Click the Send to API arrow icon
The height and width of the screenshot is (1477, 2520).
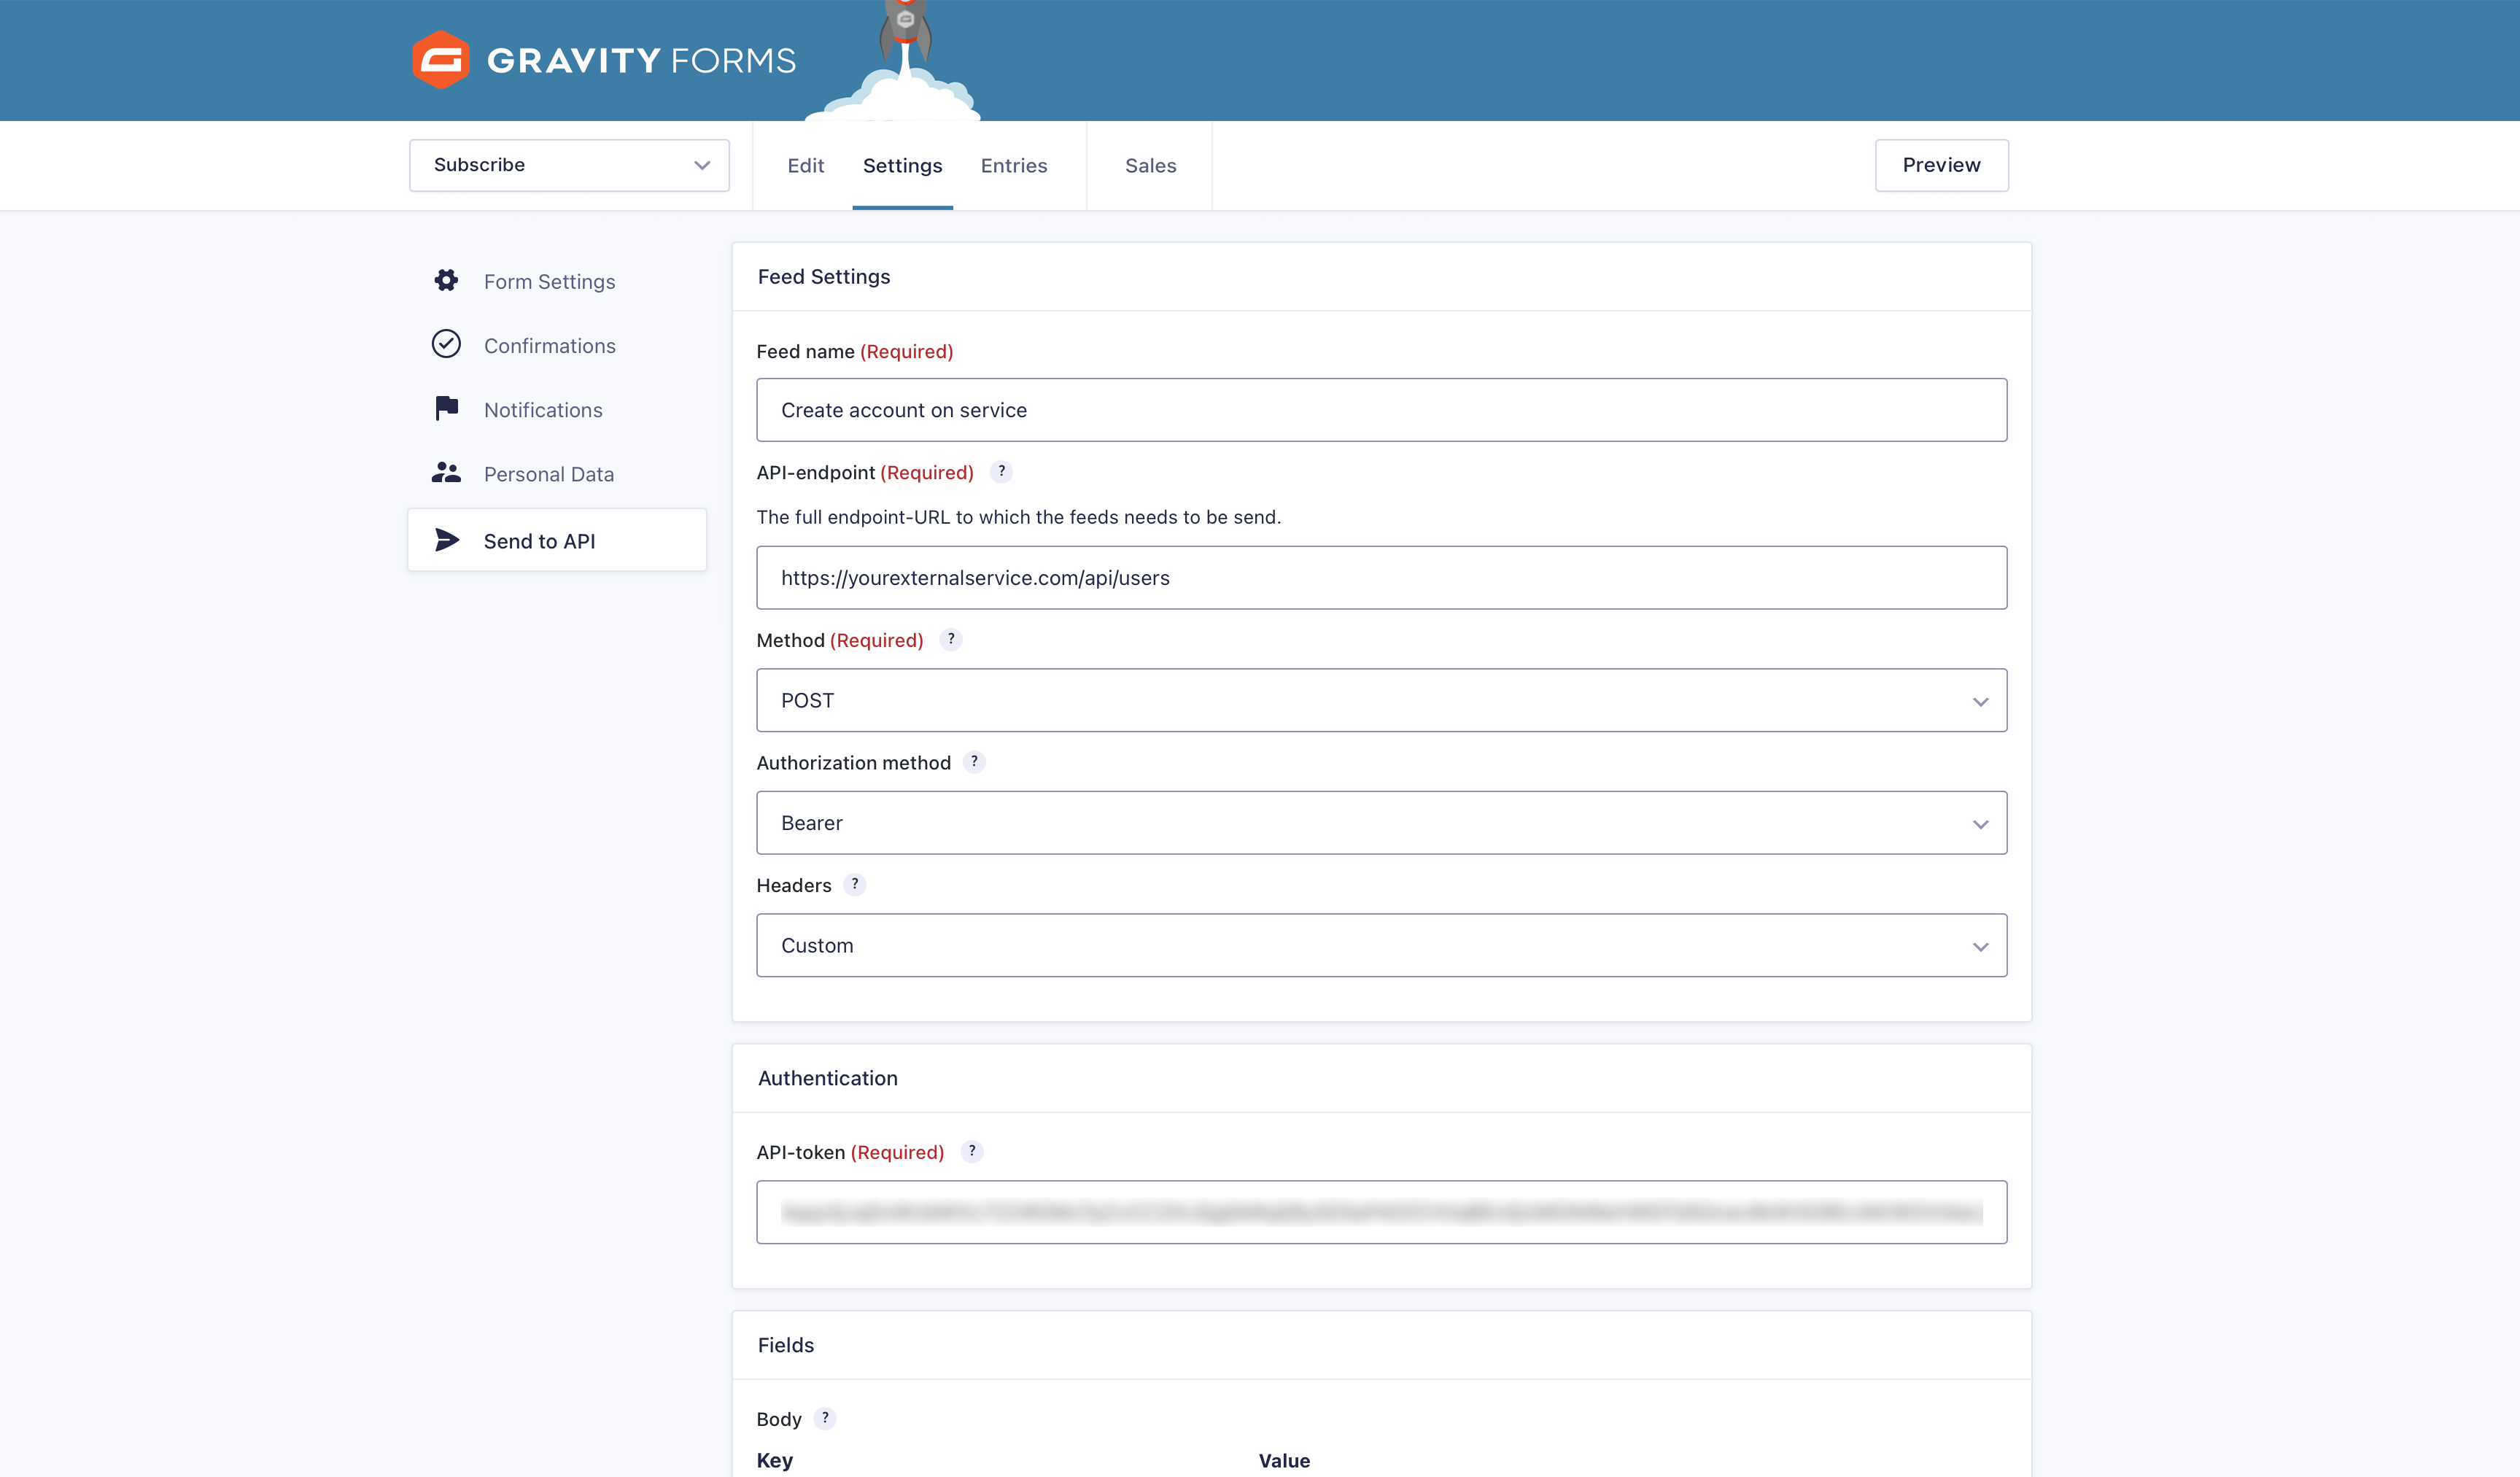447,541
